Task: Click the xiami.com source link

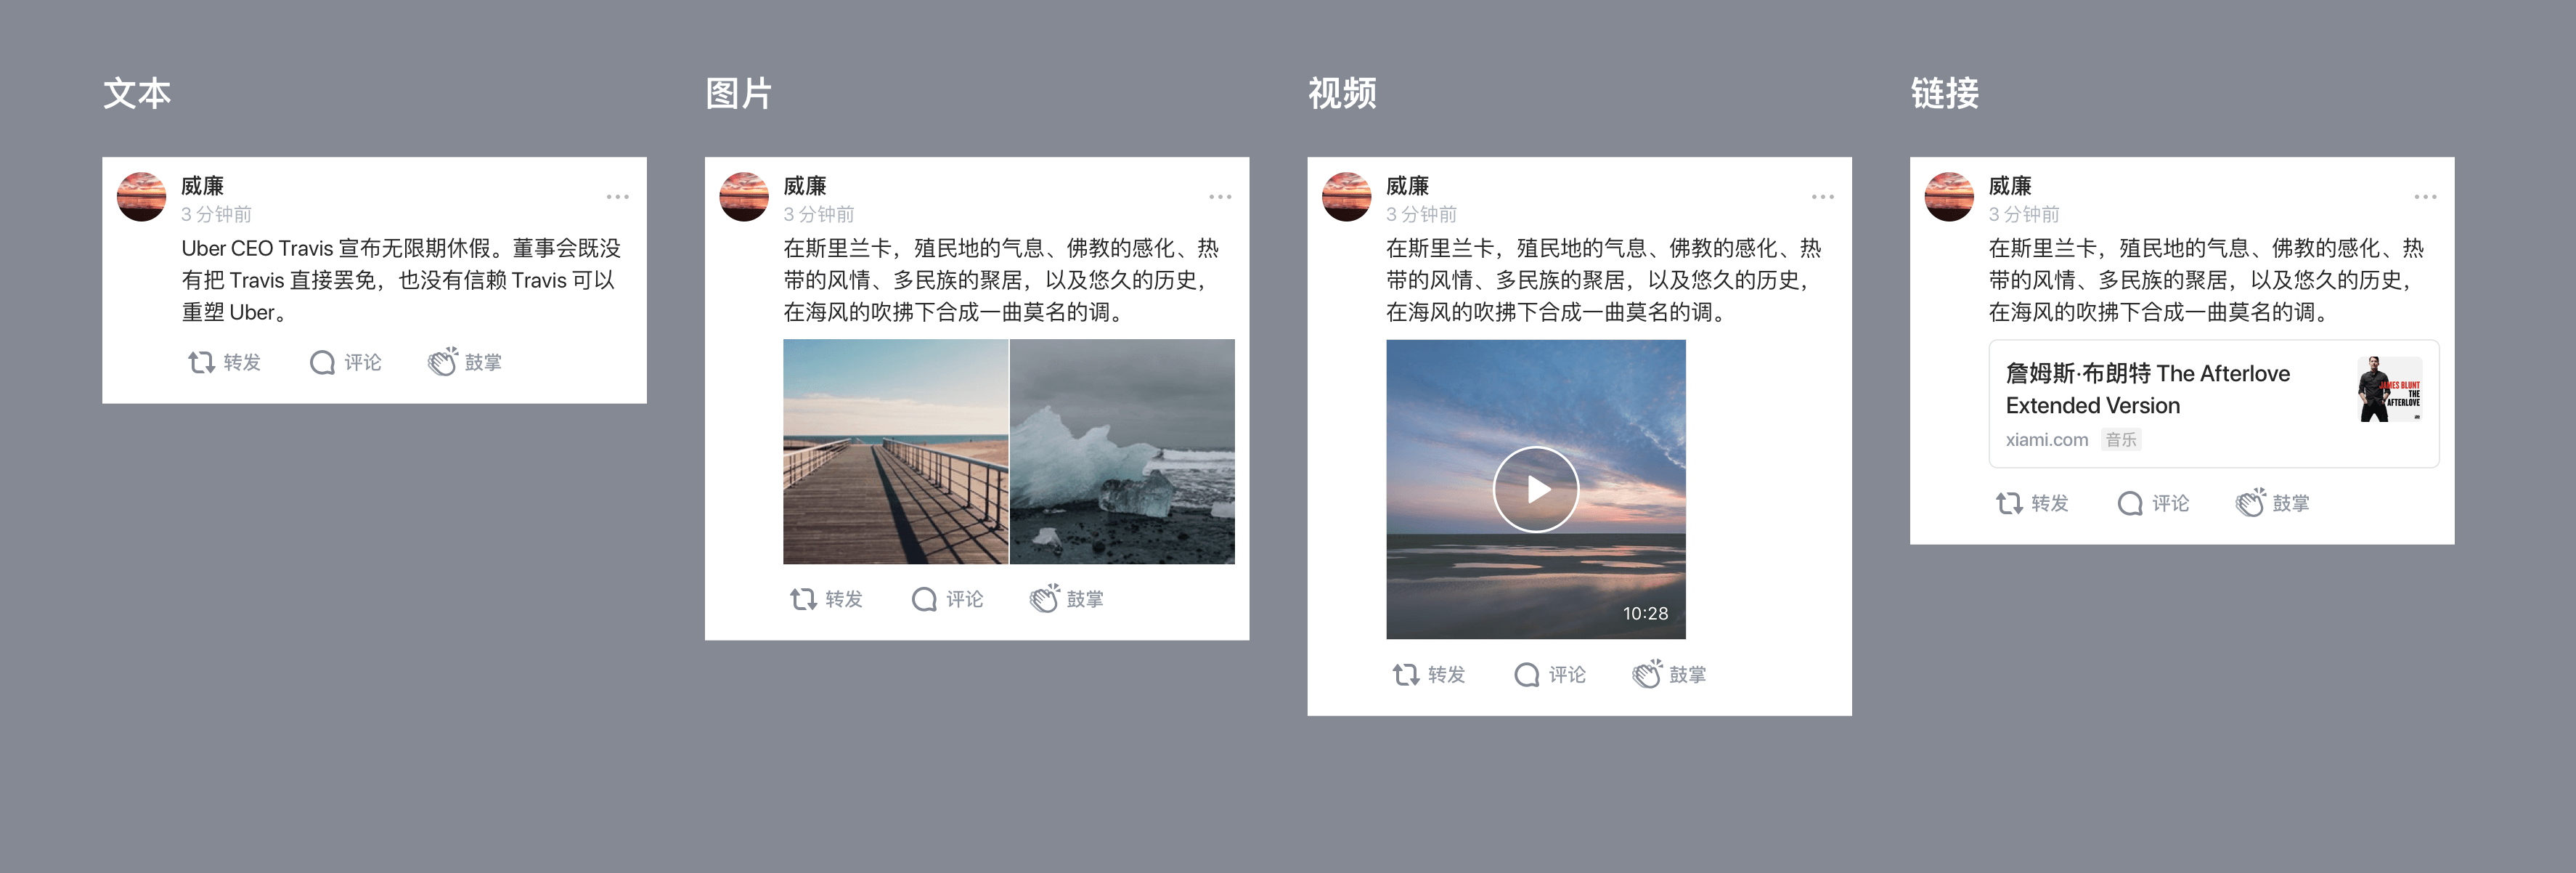Action: (x=2046, y=440)
